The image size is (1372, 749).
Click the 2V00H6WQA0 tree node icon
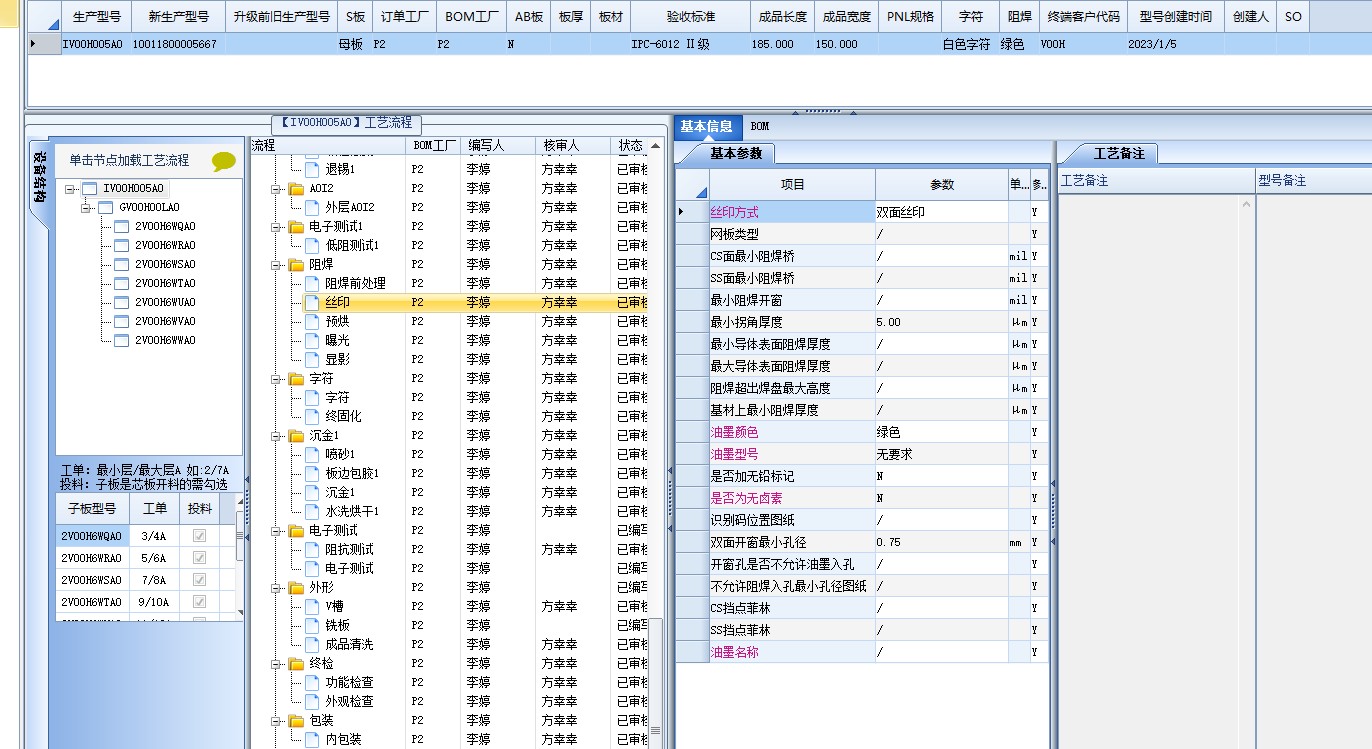pos(122,226)
